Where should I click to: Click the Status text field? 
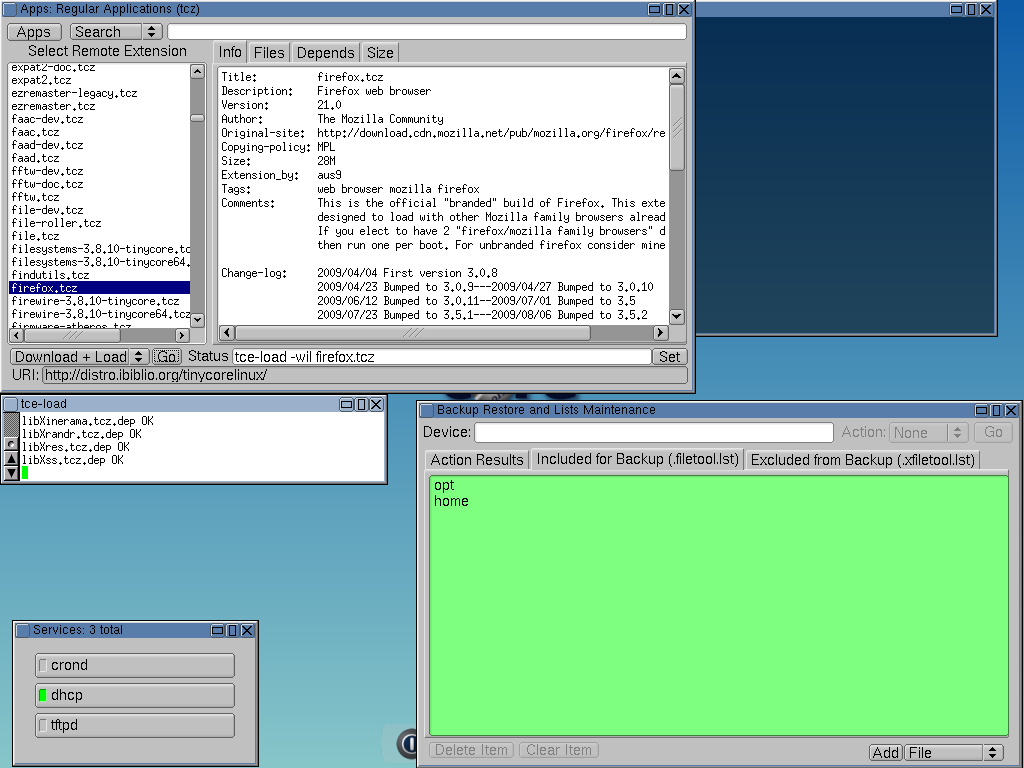tap(441, 357)
